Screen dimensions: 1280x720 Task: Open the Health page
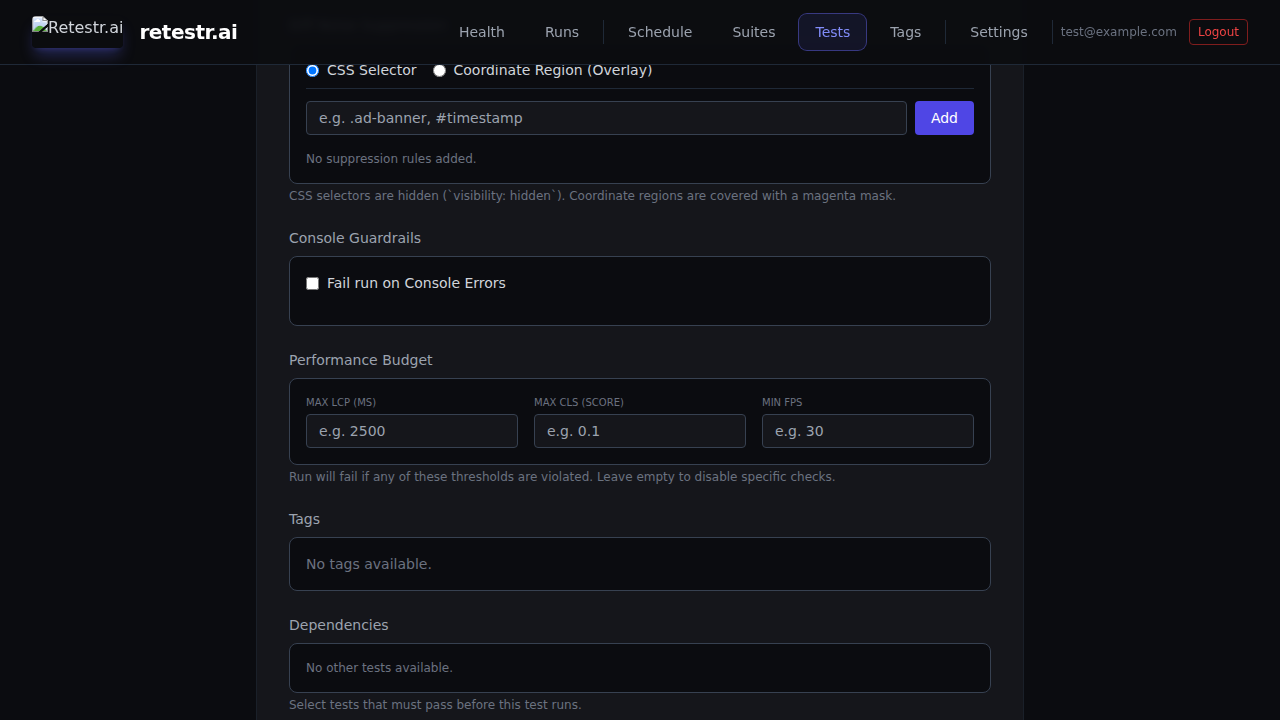tap(481, 32)
